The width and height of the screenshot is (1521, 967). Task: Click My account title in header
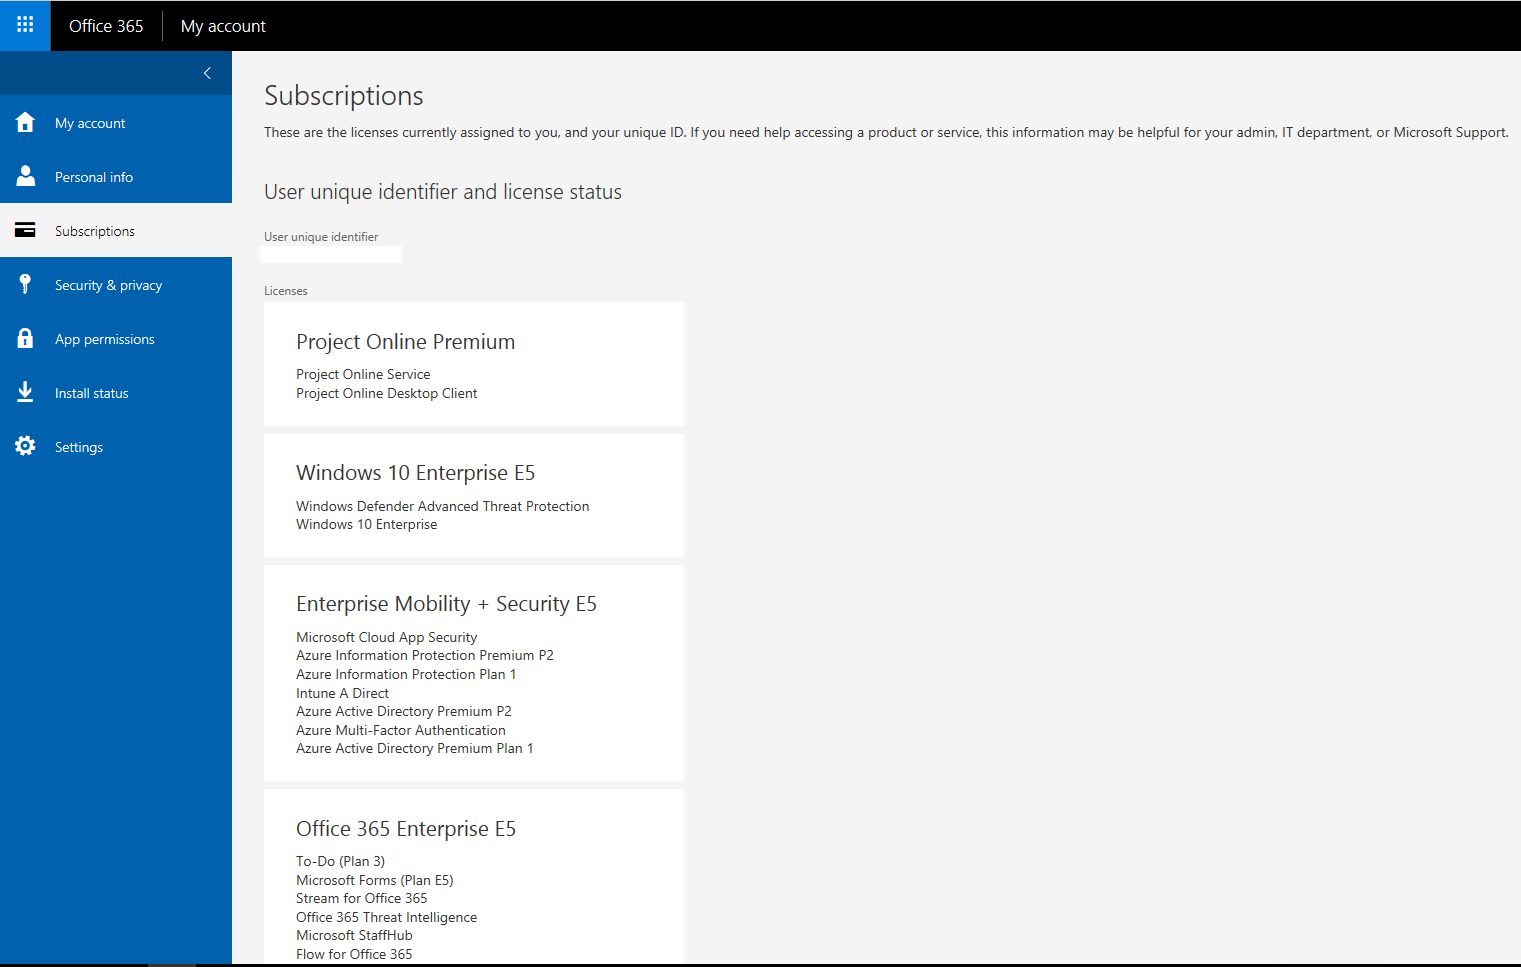pyautogui.click(x=223, y=26)
